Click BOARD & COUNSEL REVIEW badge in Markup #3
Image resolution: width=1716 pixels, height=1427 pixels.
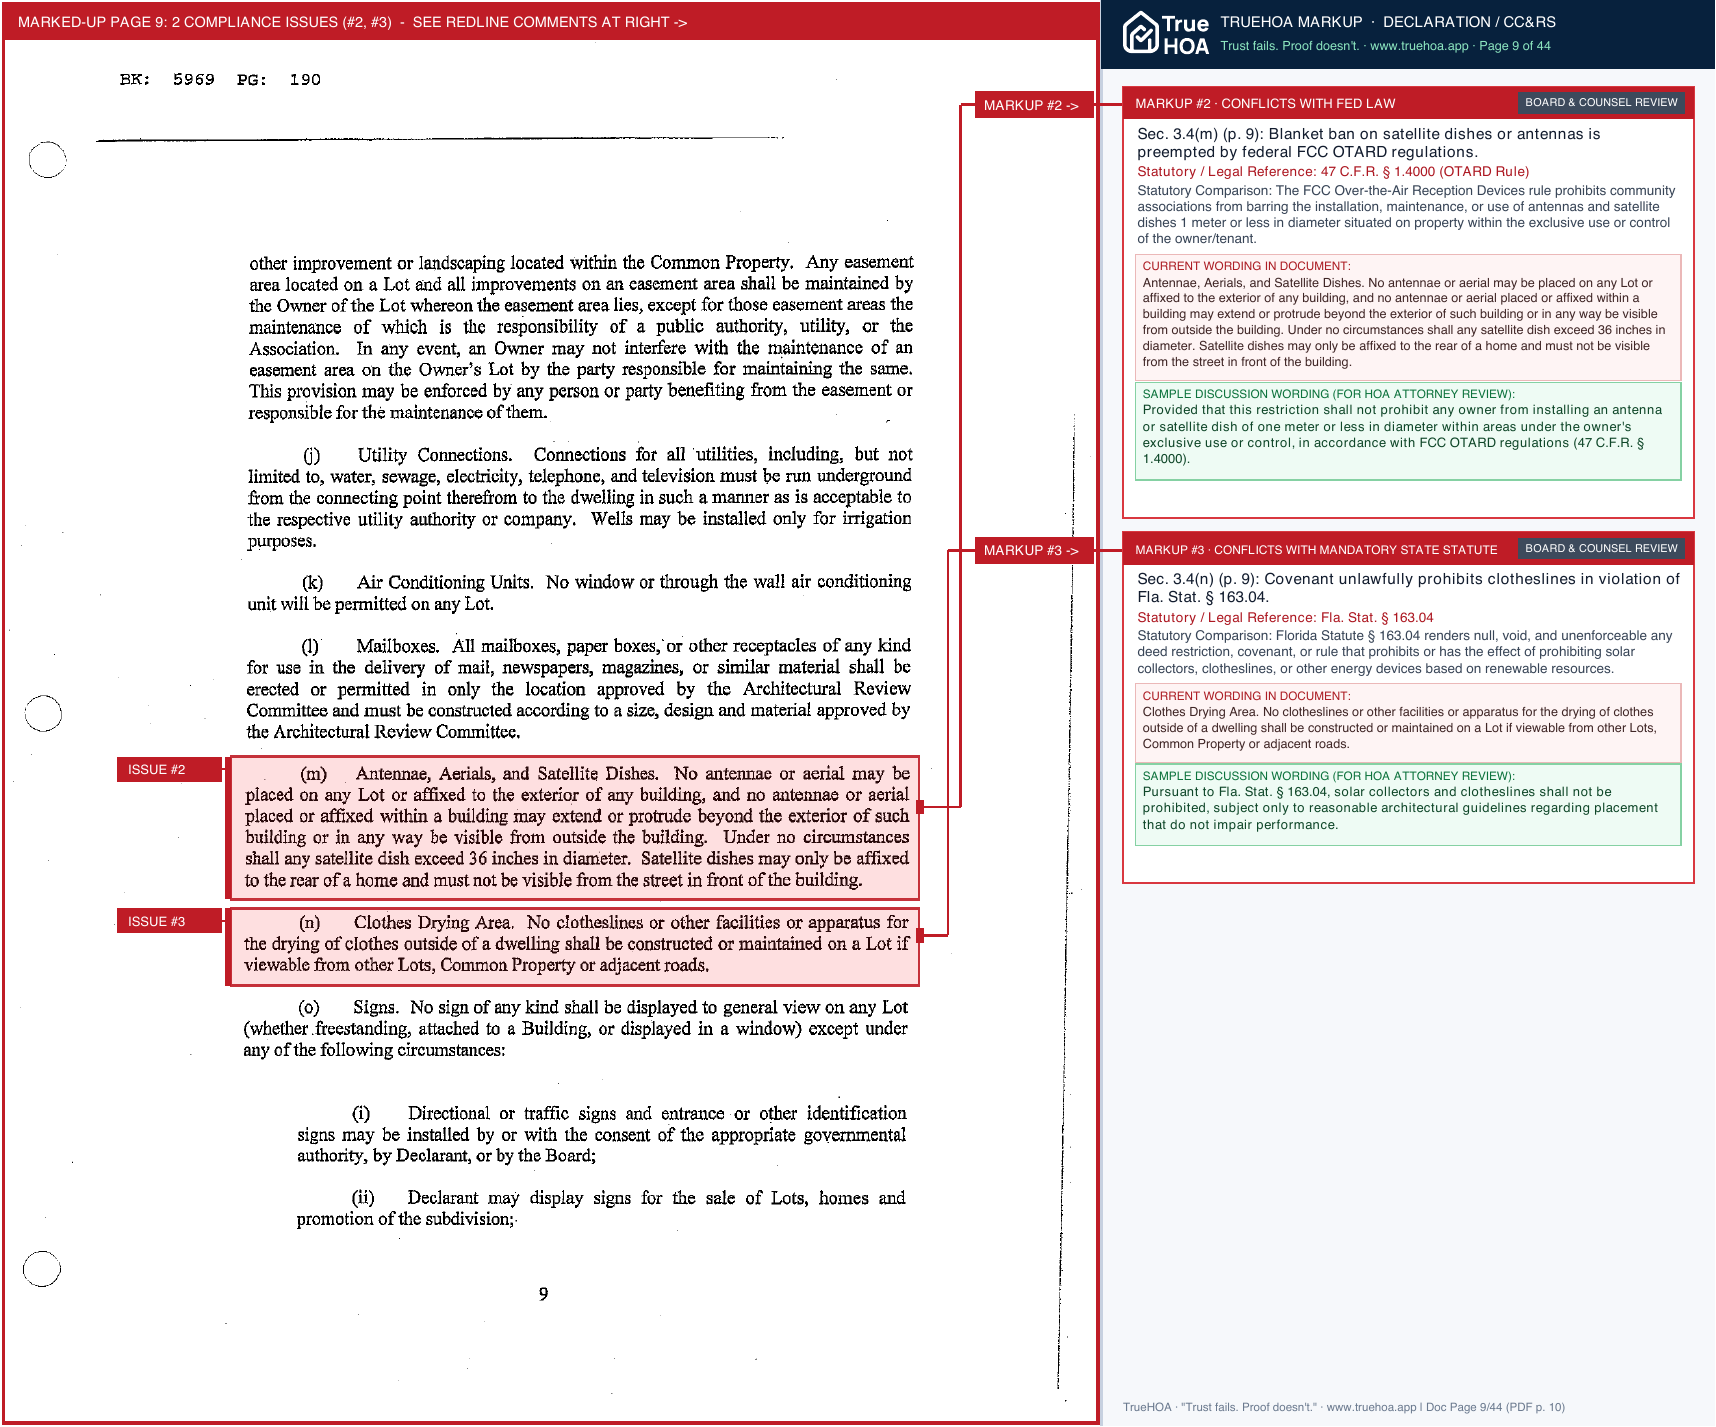point(1601,548)
